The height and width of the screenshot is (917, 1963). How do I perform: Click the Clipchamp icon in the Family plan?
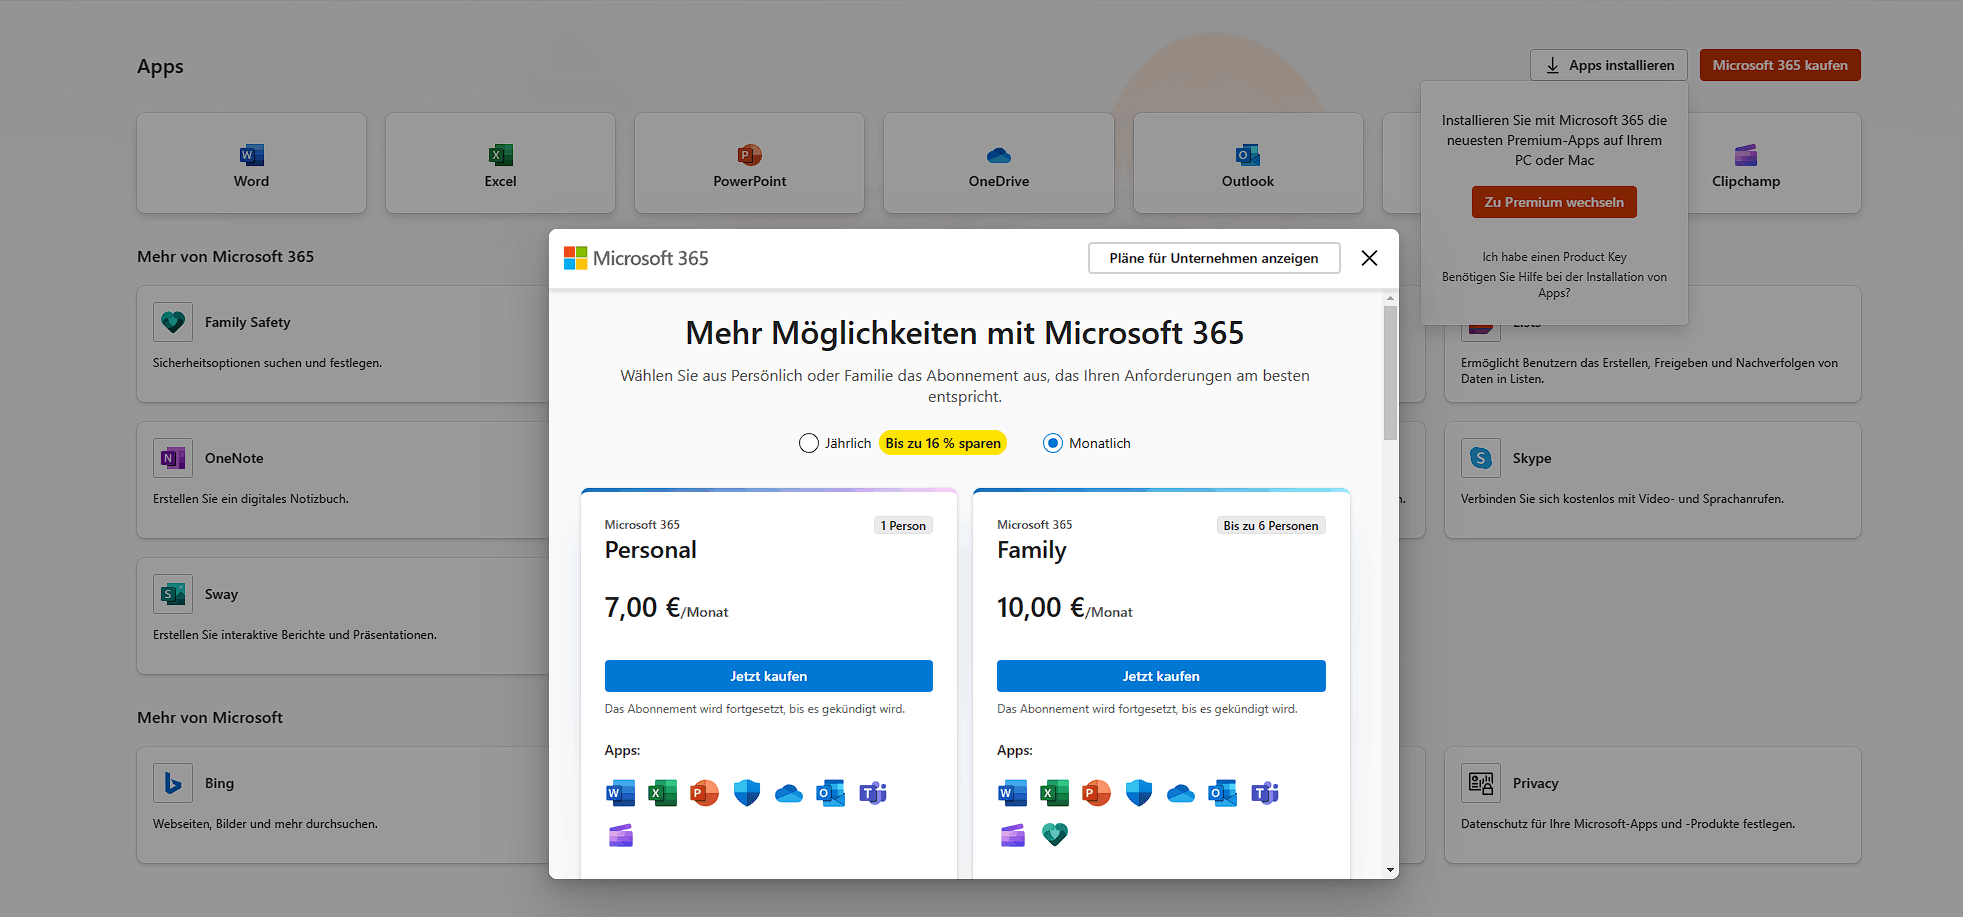click(1012, 835)
